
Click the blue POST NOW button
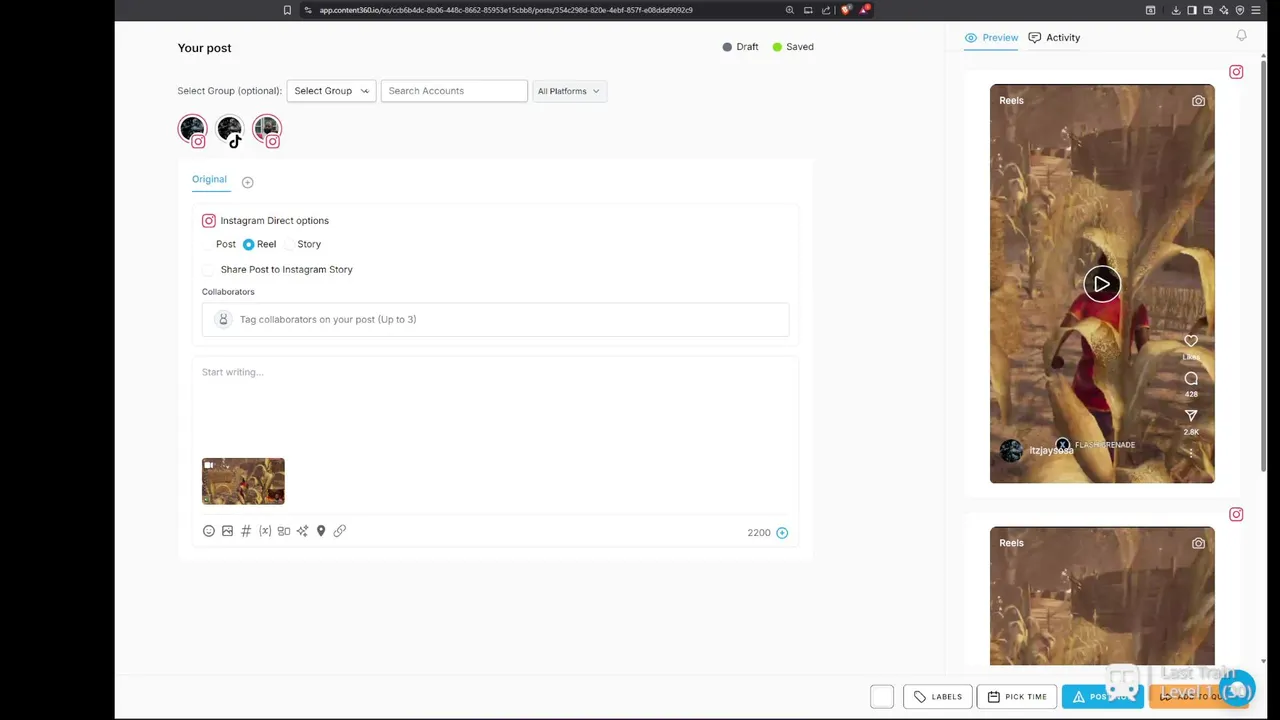(x=1102, y=697)
